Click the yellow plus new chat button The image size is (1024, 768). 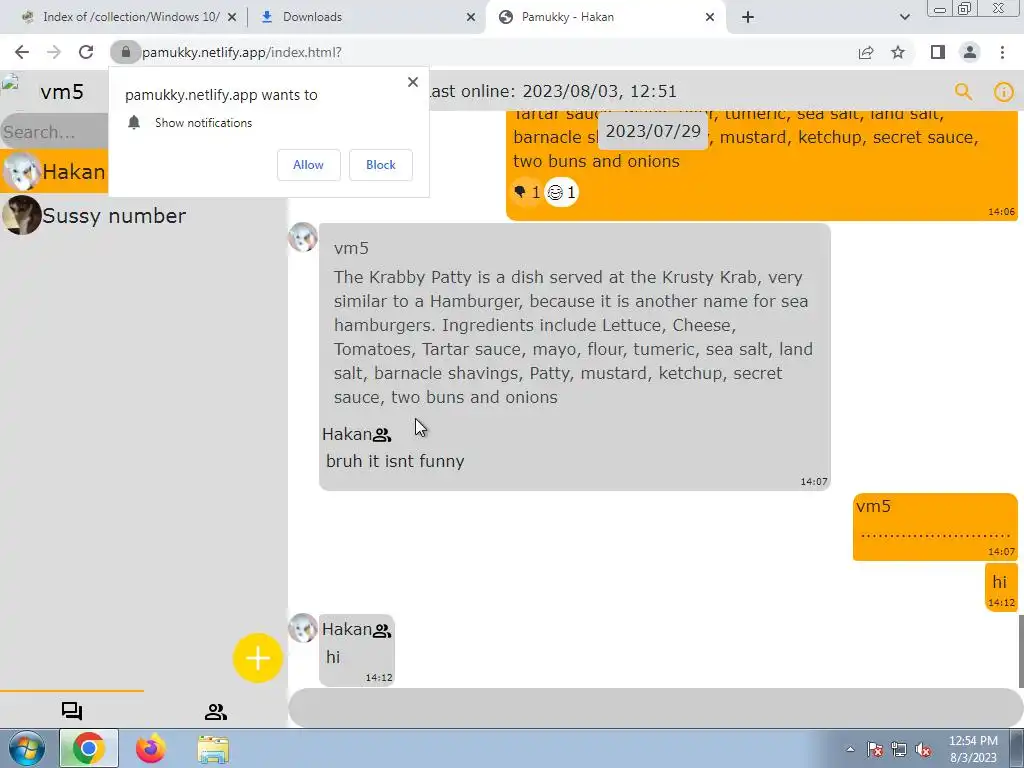pyautogui.click(x=257, y=658)
